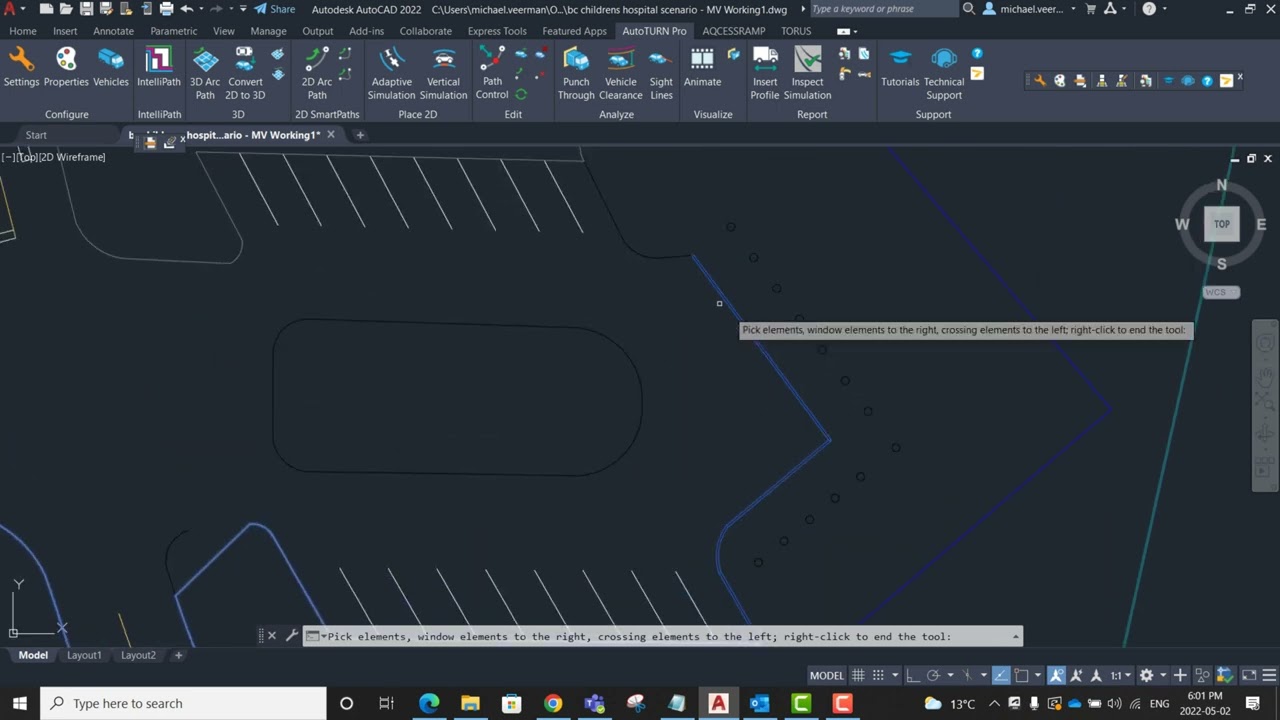1280x720 pixels.
Task: Click the Undo arrow
Action: coord(186,9)
